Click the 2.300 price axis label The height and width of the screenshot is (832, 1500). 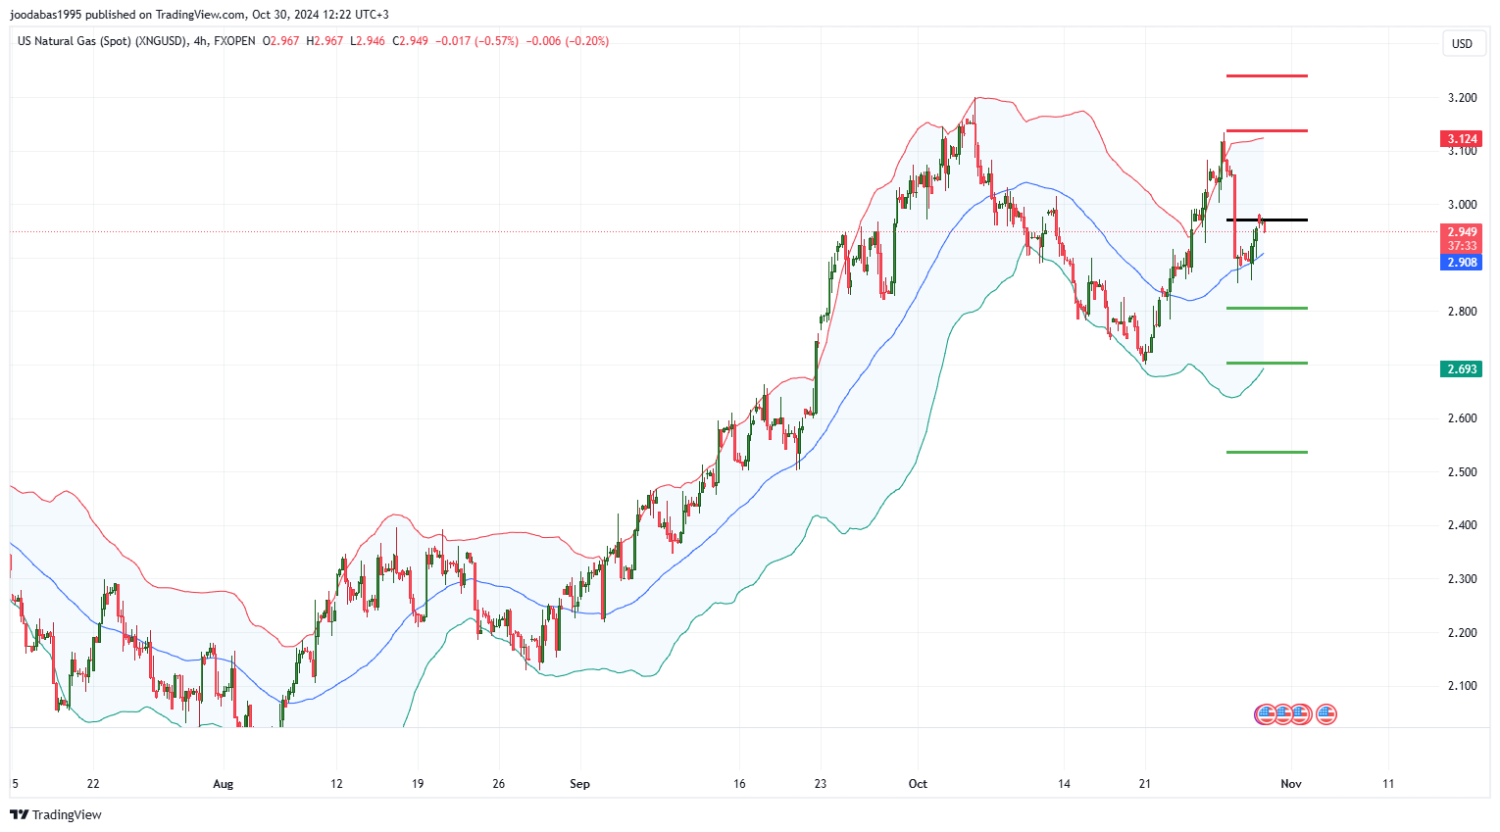[1461, 580]
